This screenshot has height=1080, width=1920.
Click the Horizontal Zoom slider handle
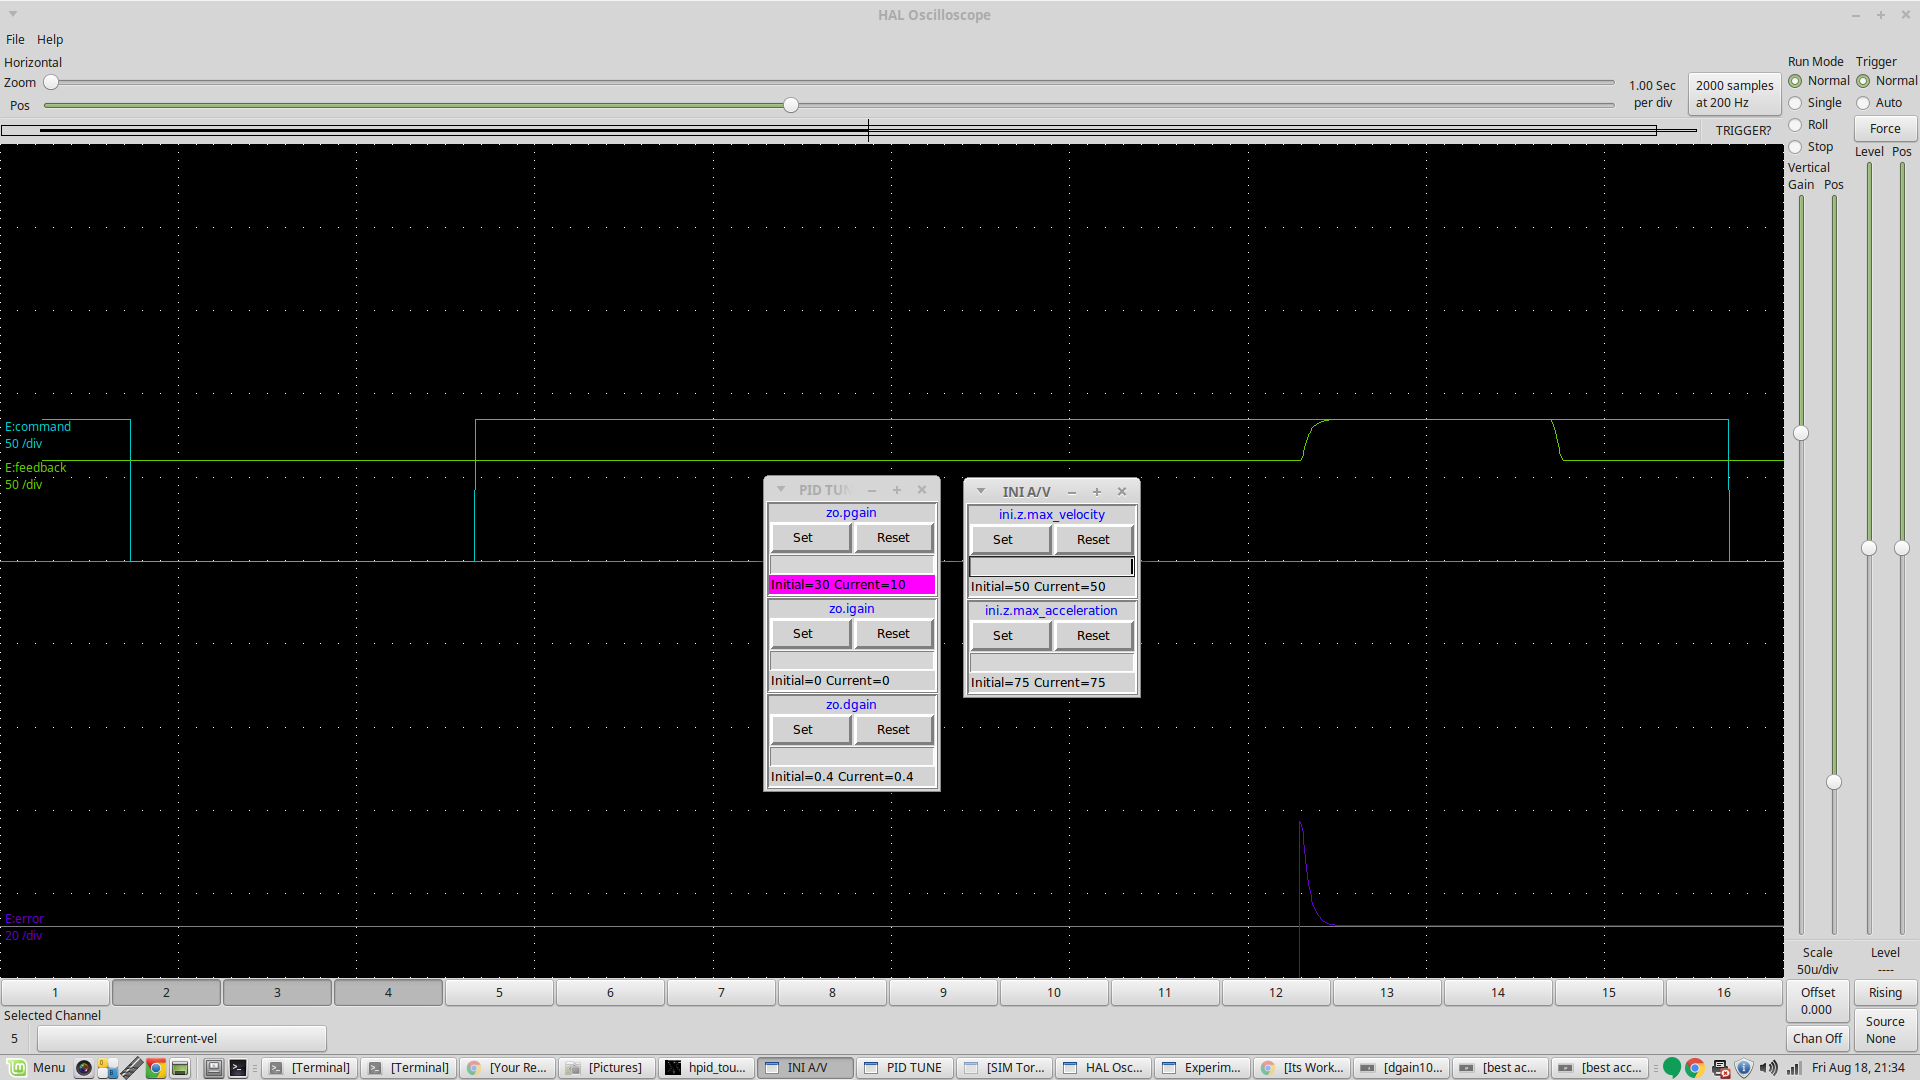pos(51,82)
